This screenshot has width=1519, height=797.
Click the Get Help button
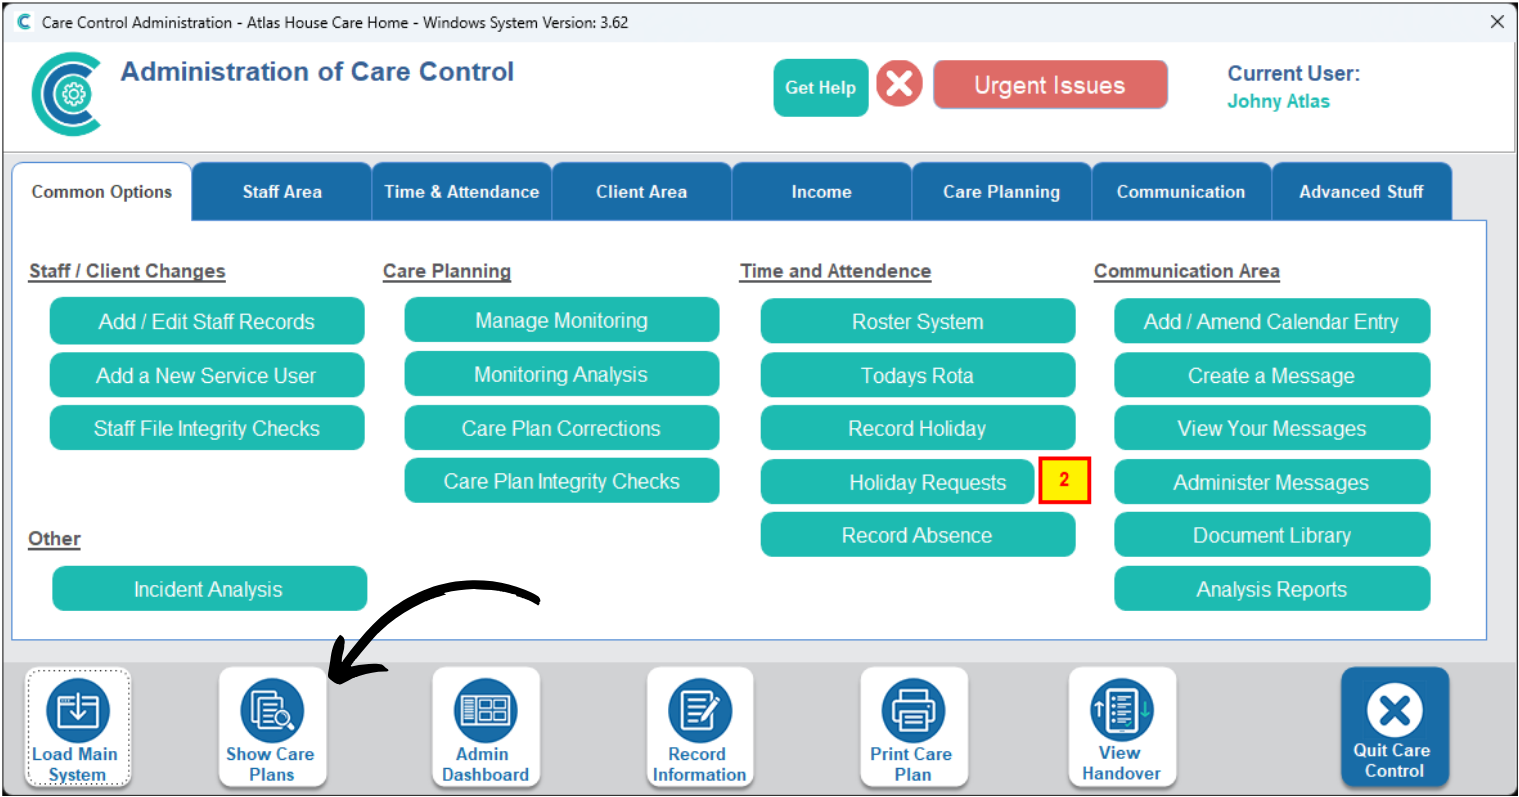(x=820, y=88)
